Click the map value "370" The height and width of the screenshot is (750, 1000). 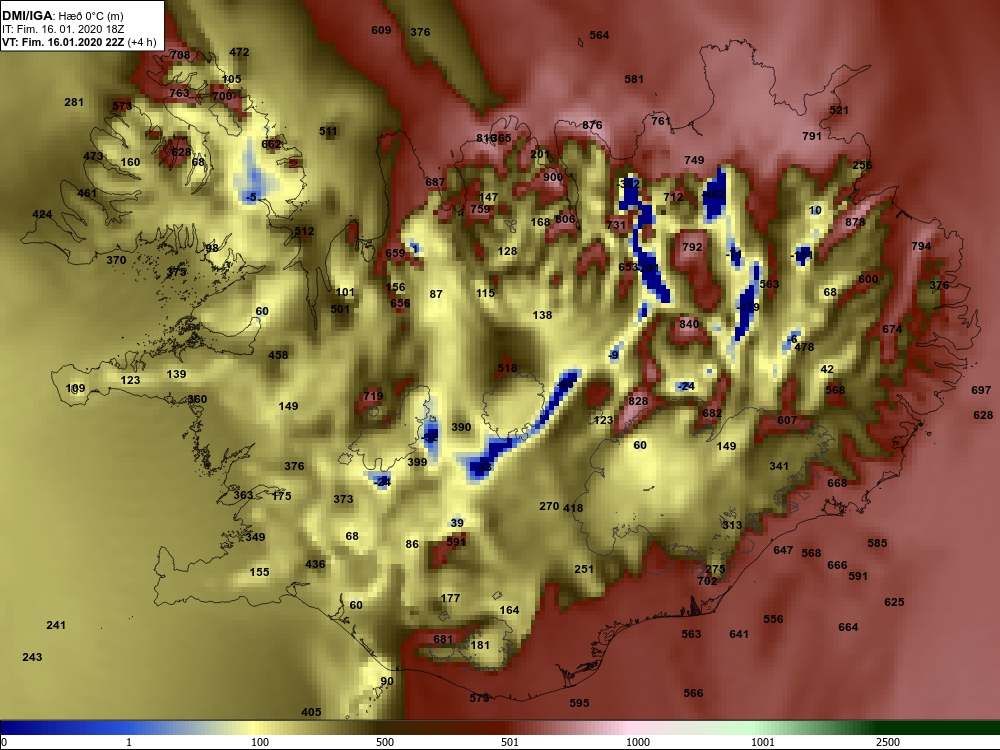pos(116,260)
